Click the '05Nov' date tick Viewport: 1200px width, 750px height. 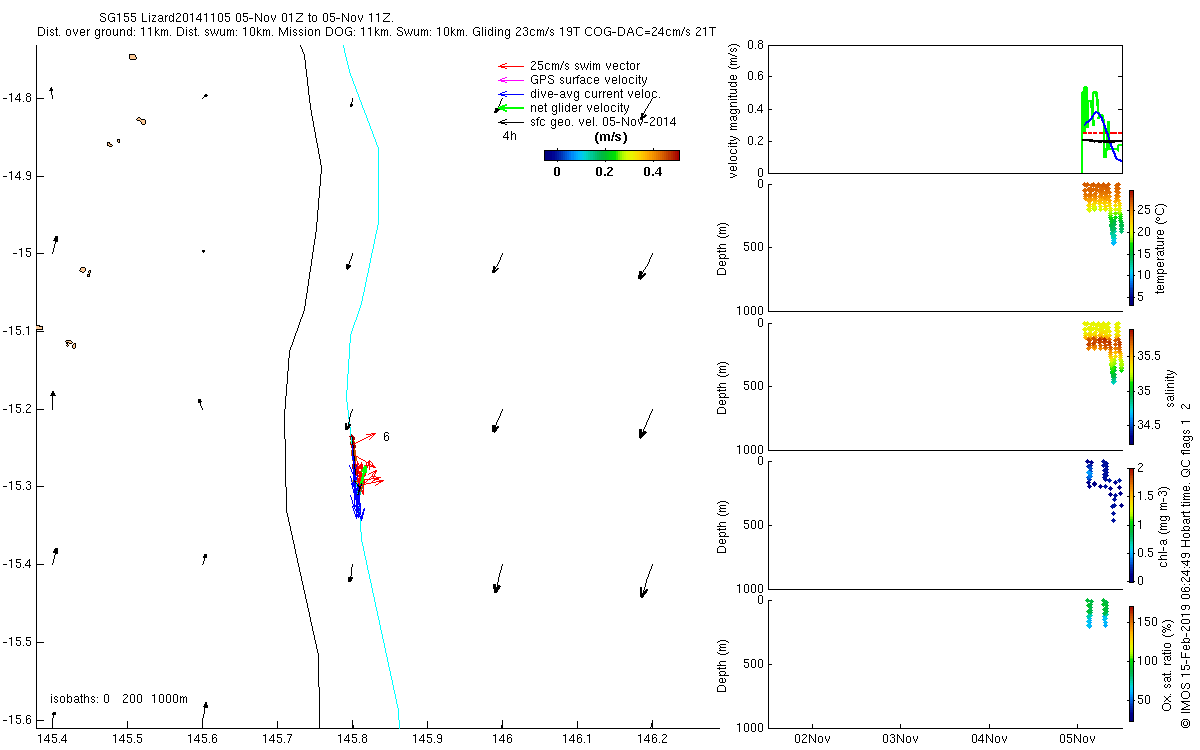click(1078, 739)
